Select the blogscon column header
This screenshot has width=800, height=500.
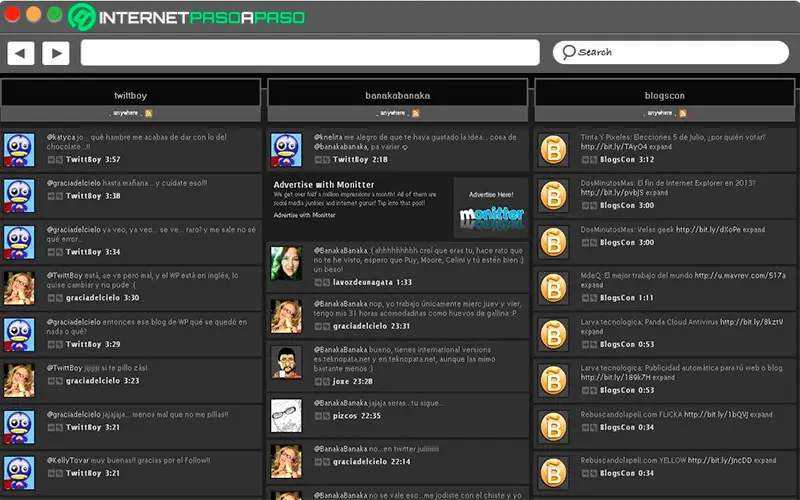coord(665,95)
